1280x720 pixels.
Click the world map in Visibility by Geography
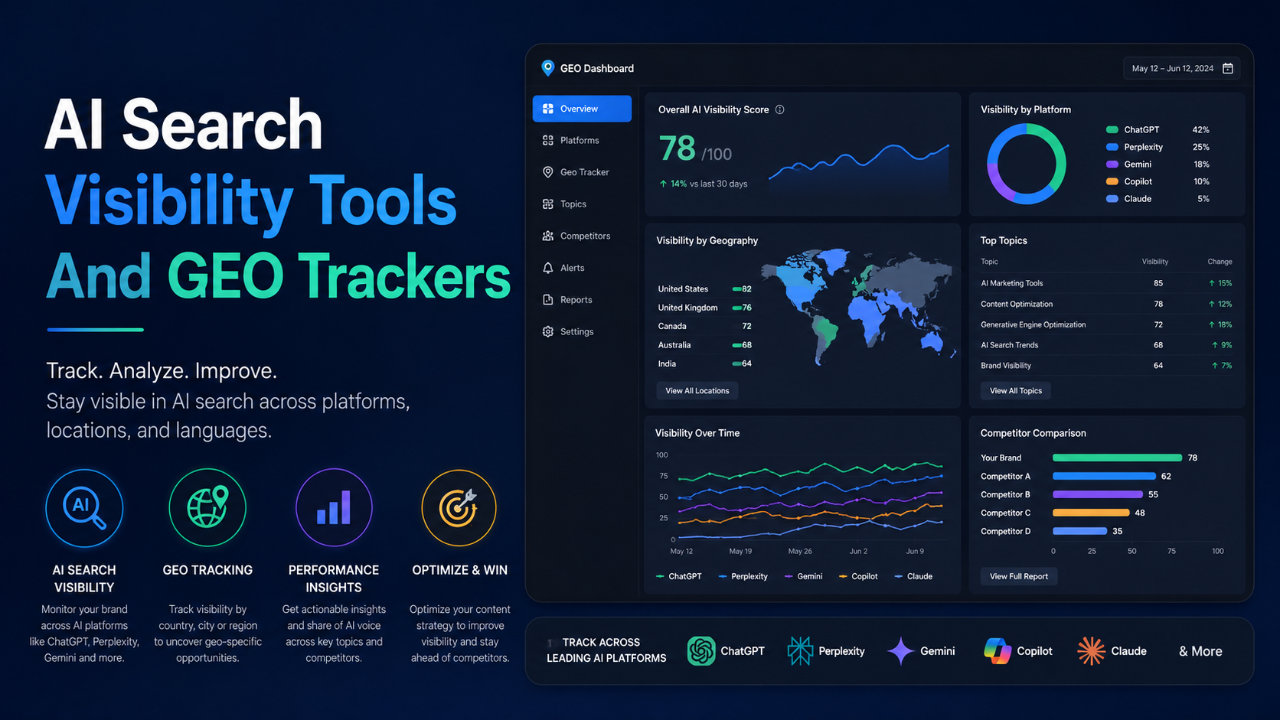point(858,305)
